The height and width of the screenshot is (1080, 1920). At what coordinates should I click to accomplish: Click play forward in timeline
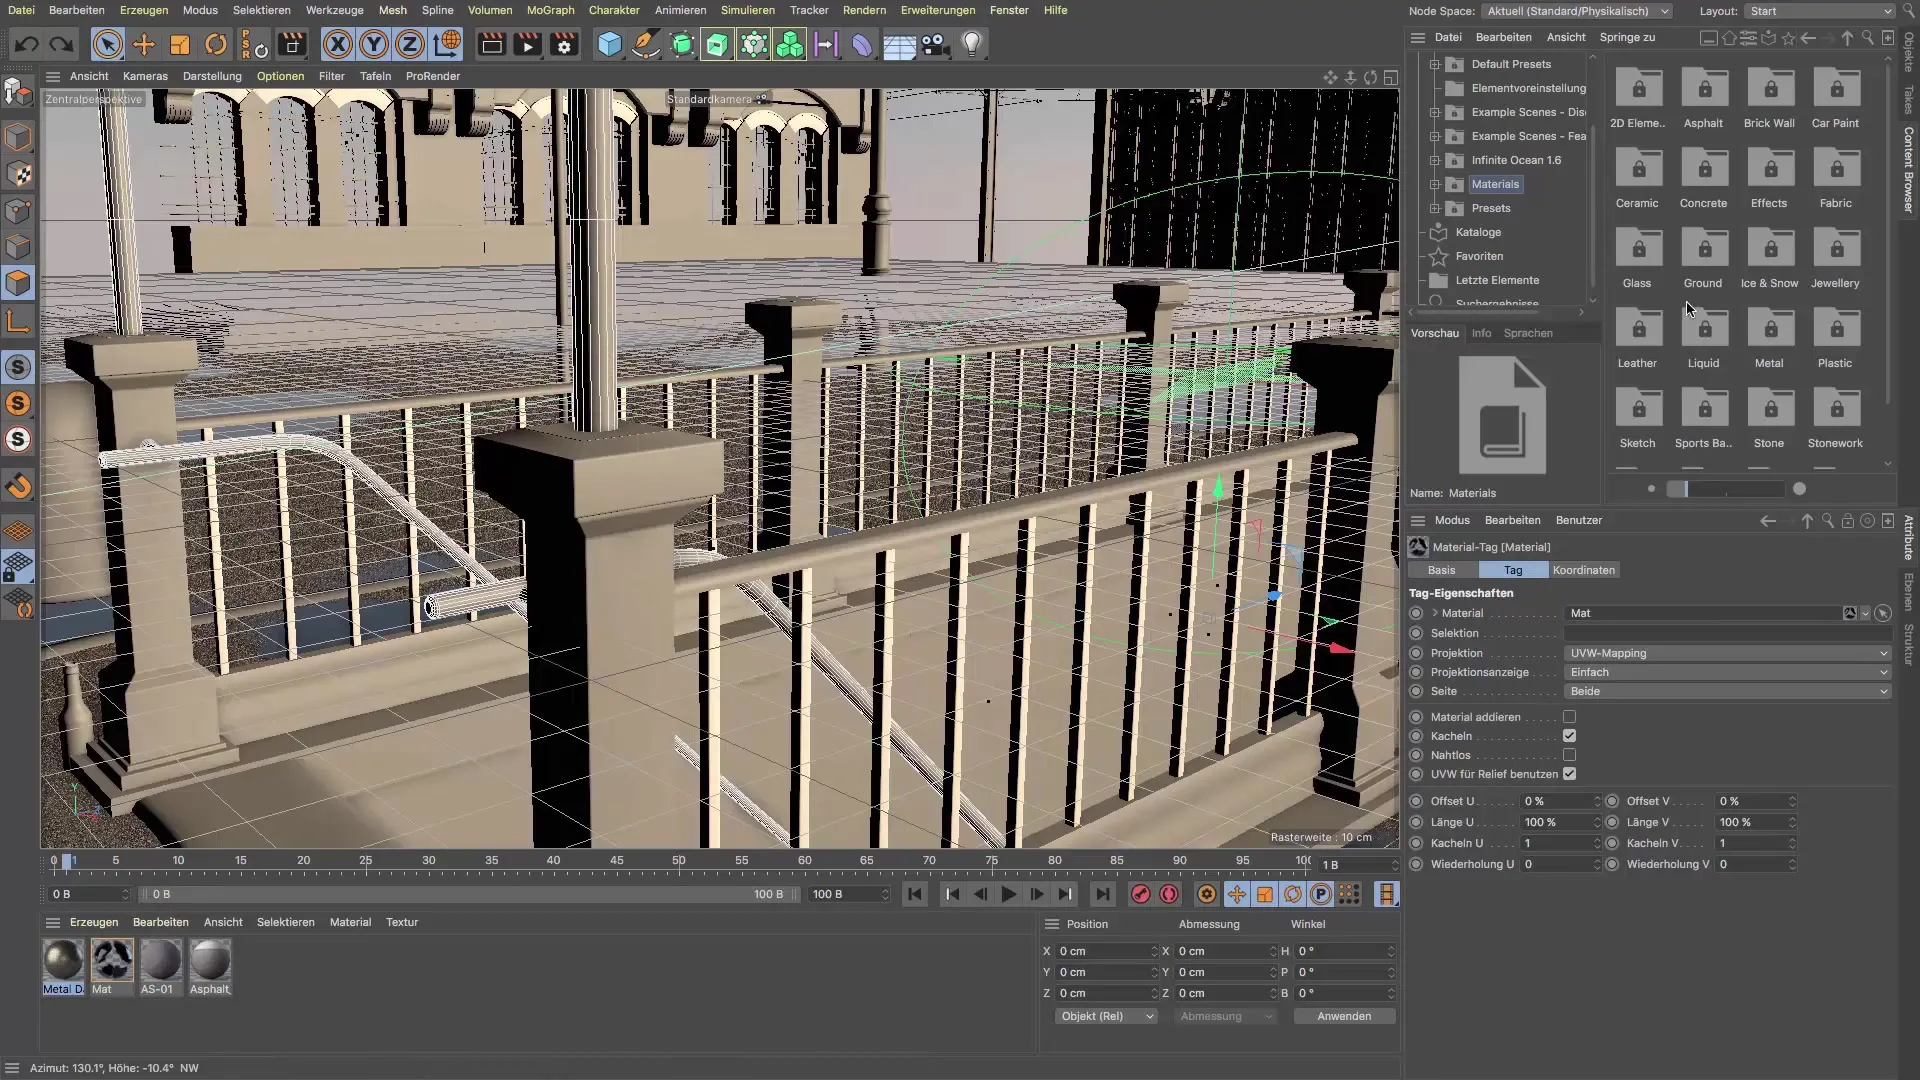tap(1009, 894)
